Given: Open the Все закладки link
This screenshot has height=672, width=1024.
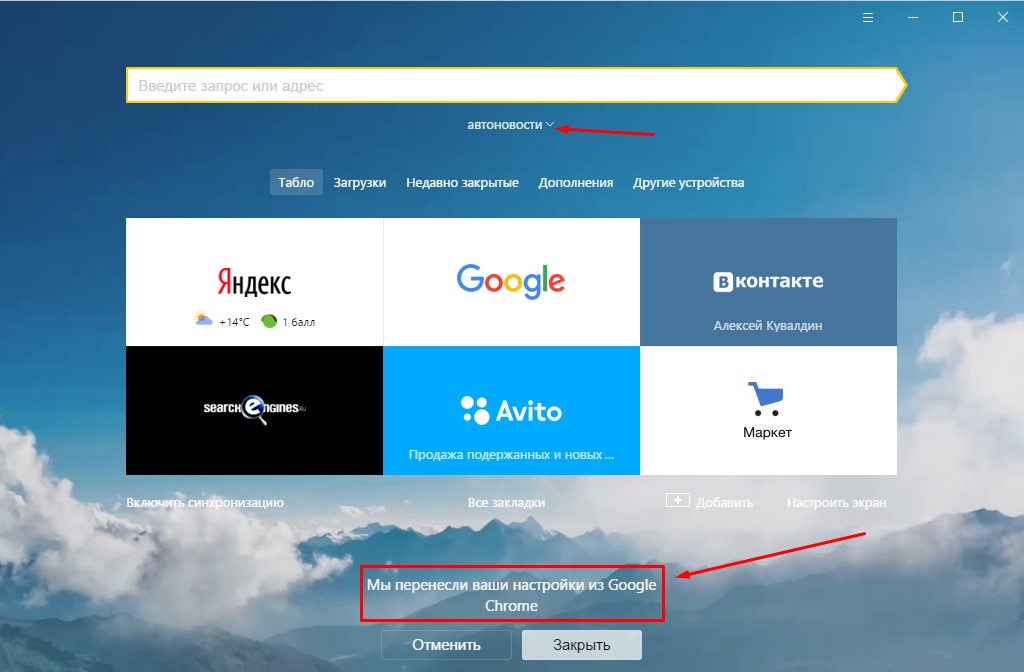Looking at the screenshot, I should click(506, 503).
